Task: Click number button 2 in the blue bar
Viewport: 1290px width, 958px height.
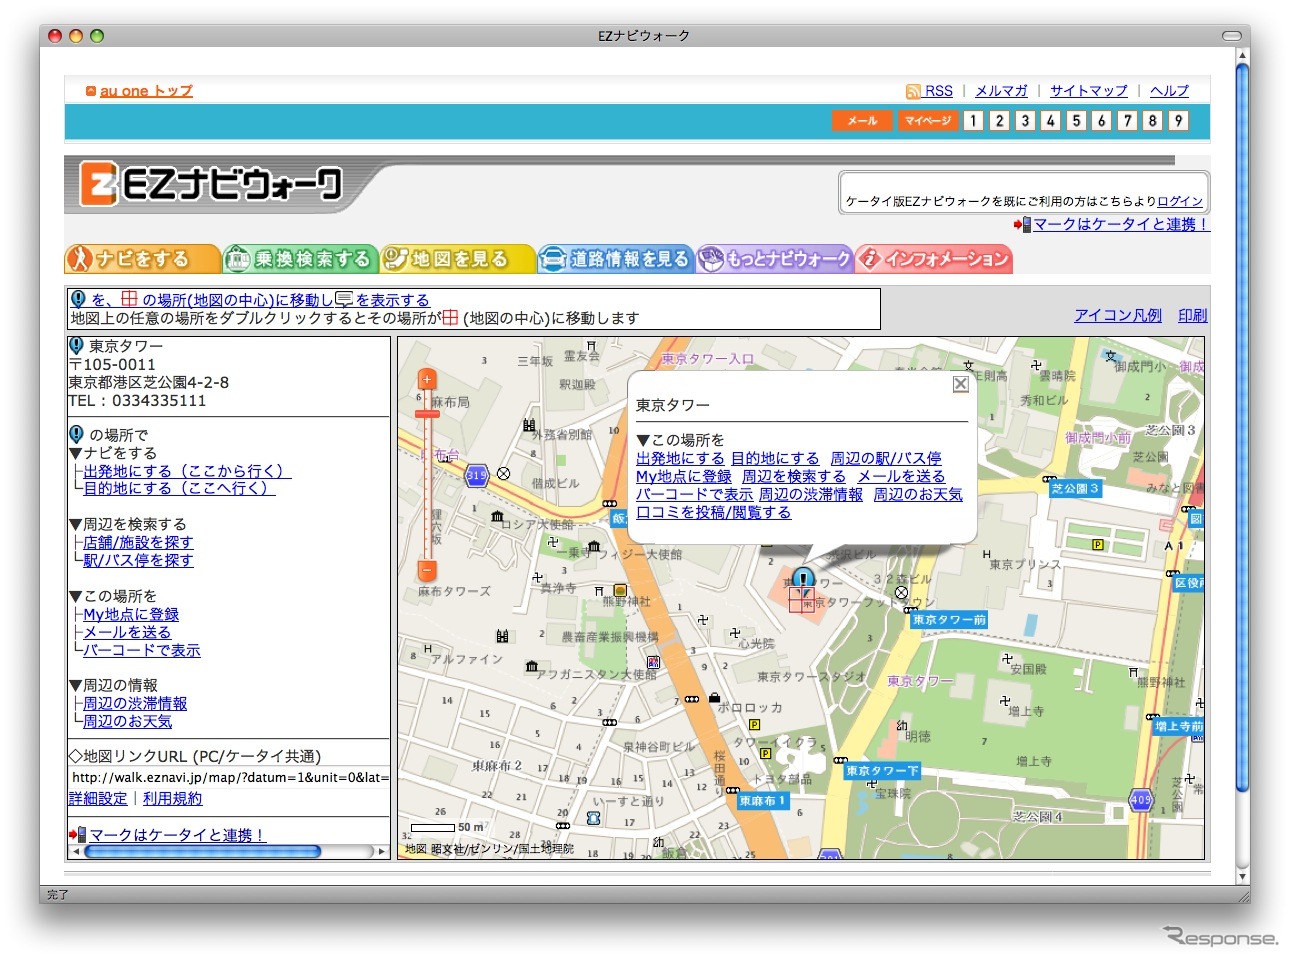Action: point(999,121)
